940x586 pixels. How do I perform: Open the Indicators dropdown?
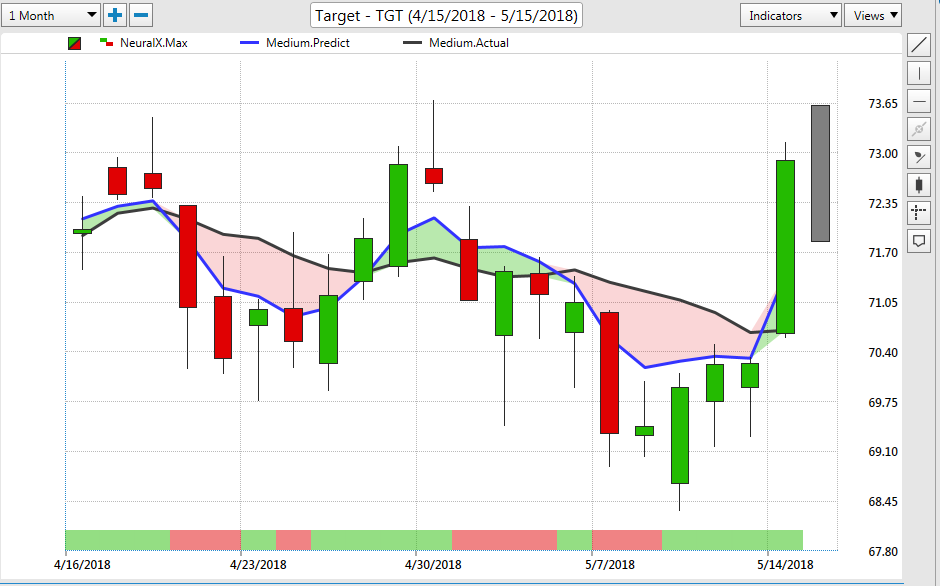pos(791,15)
